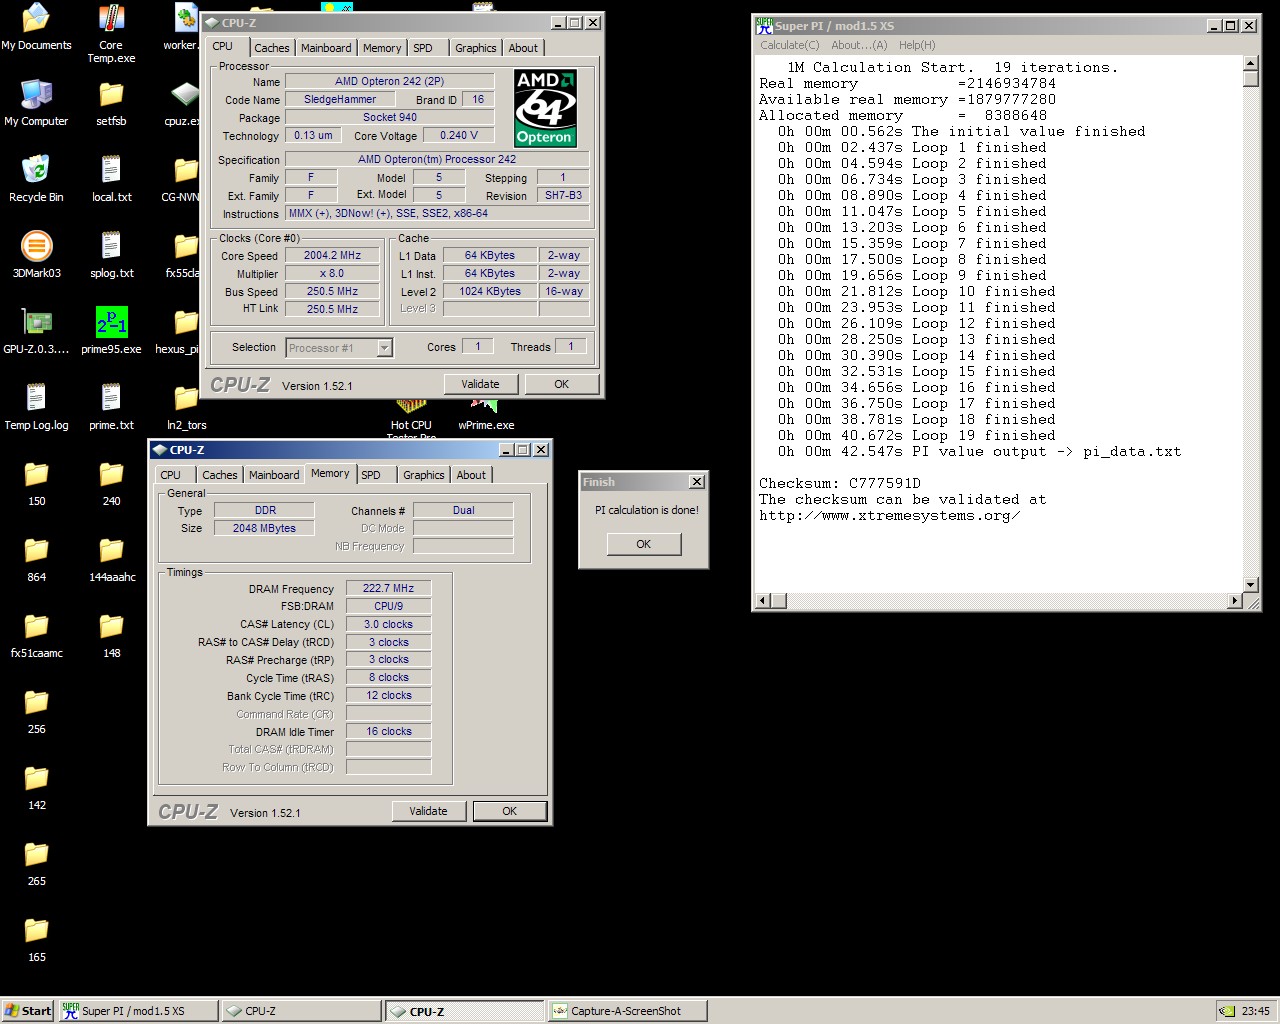Open fx51caamc folder icon
The height and width of the screenshot is (1024, 1280).
(36, 635)
